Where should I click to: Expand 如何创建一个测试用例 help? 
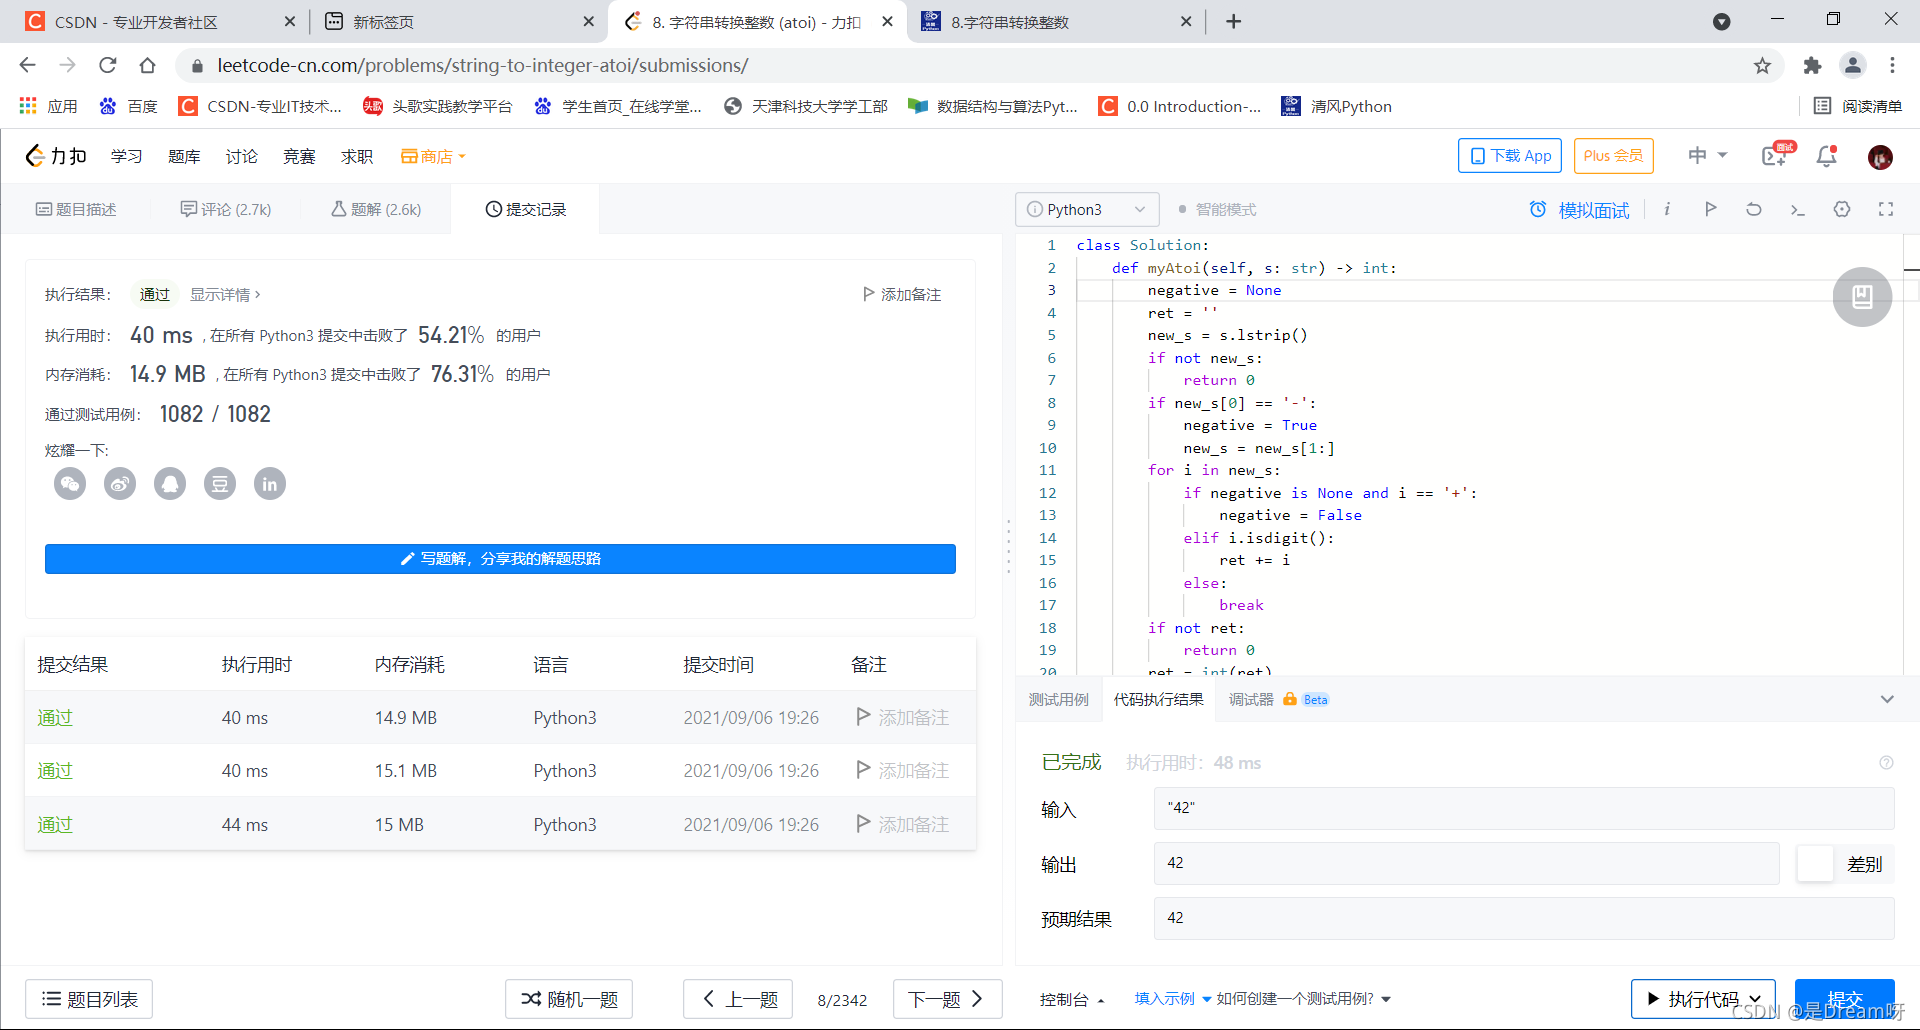tap(1304, 999)
